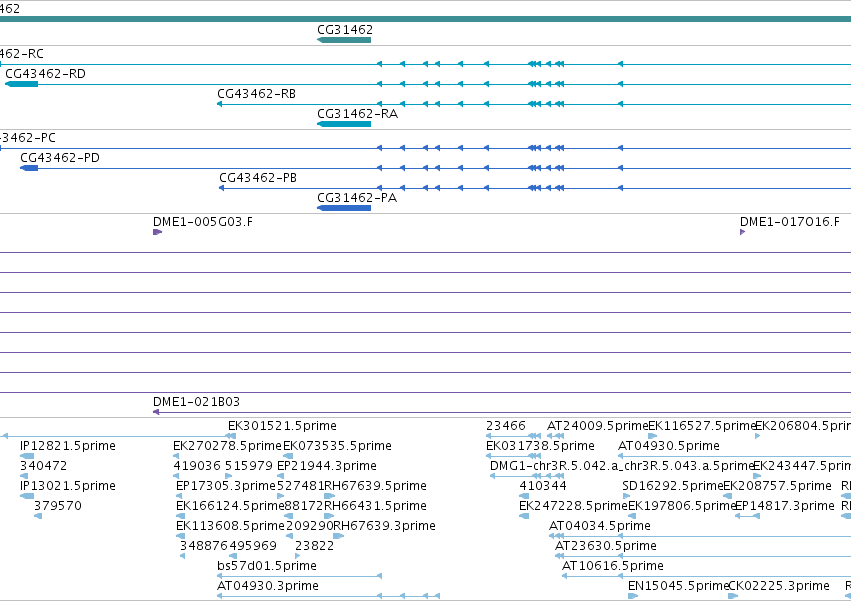Click the 419036 EST label
This screenshot has height=601, width=851.
click(197, 466)
